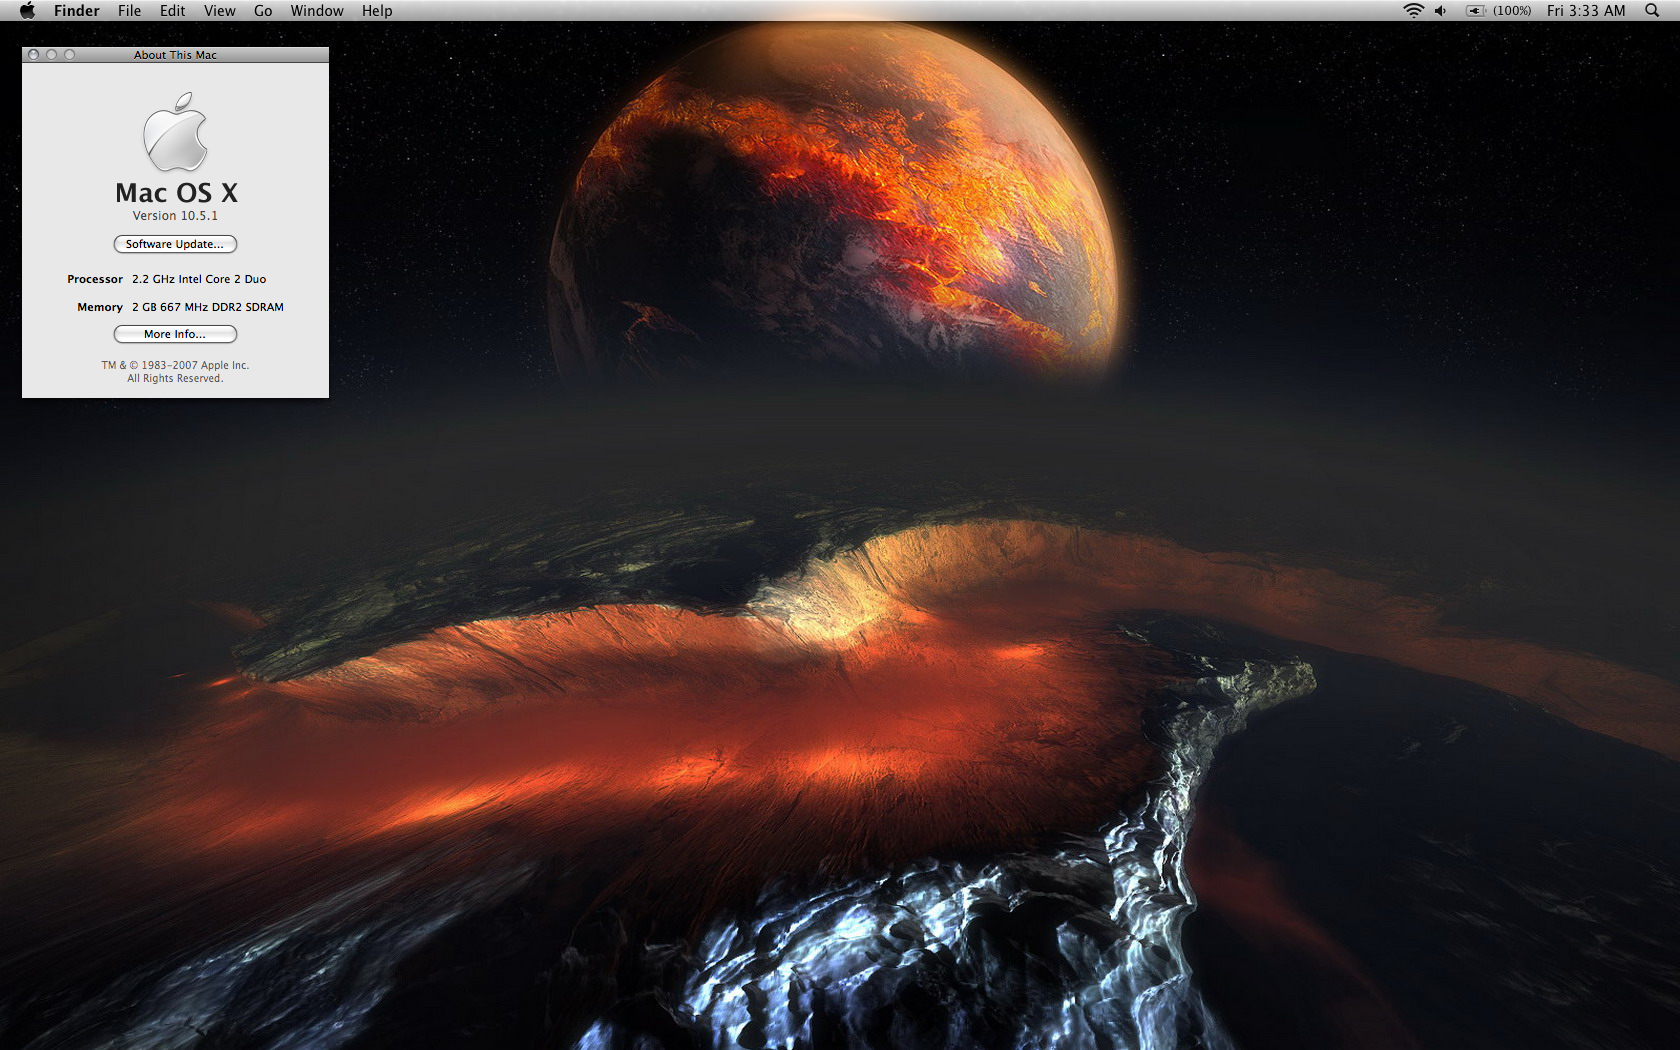Screen dimensions: 1680x1050
Task: Click the About This Mac title bar
Action: click(175, 55)
